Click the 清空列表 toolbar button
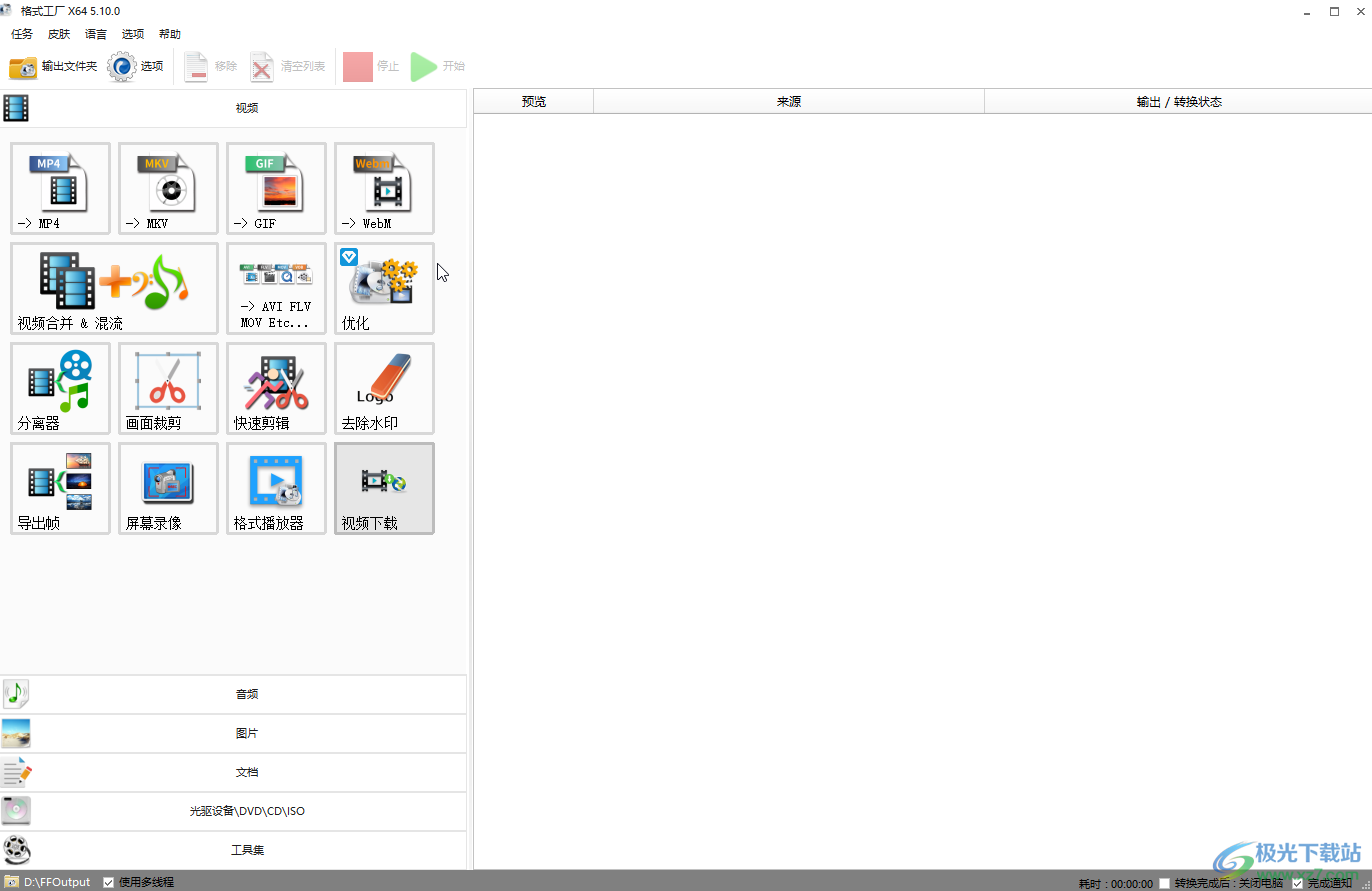Screen dimensions: 1372x891 pos(288,67)
